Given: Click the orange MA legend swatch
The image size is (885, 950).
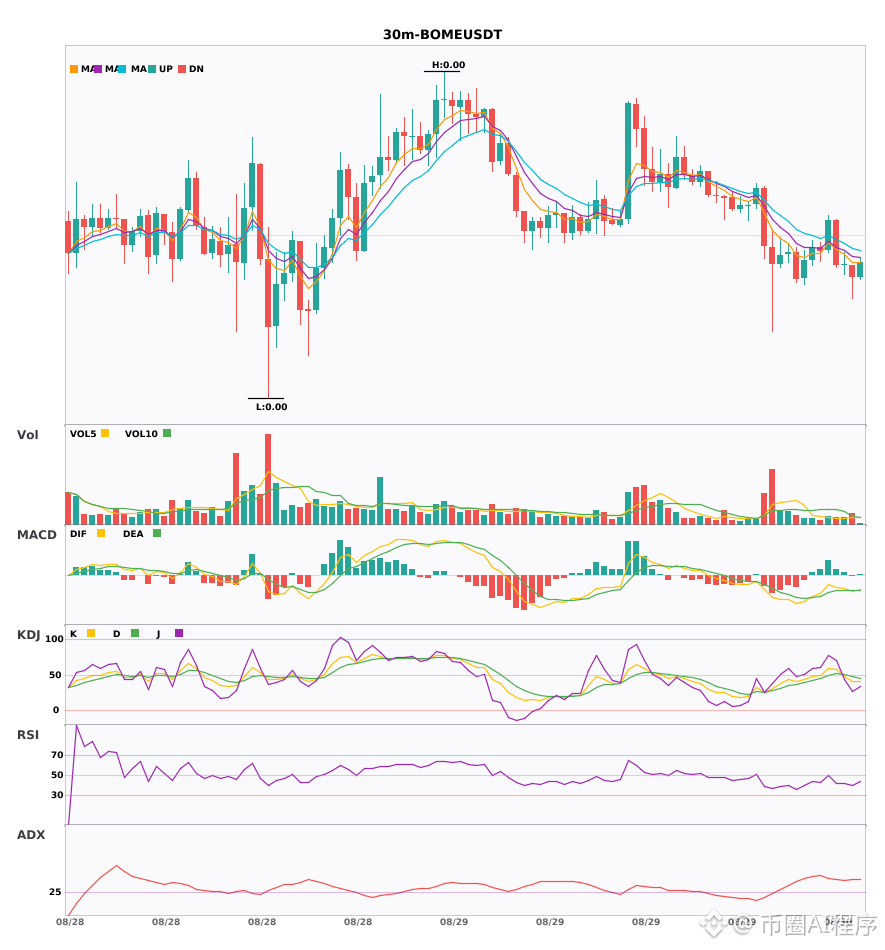Looking at the screenshot, I should 74,69.
